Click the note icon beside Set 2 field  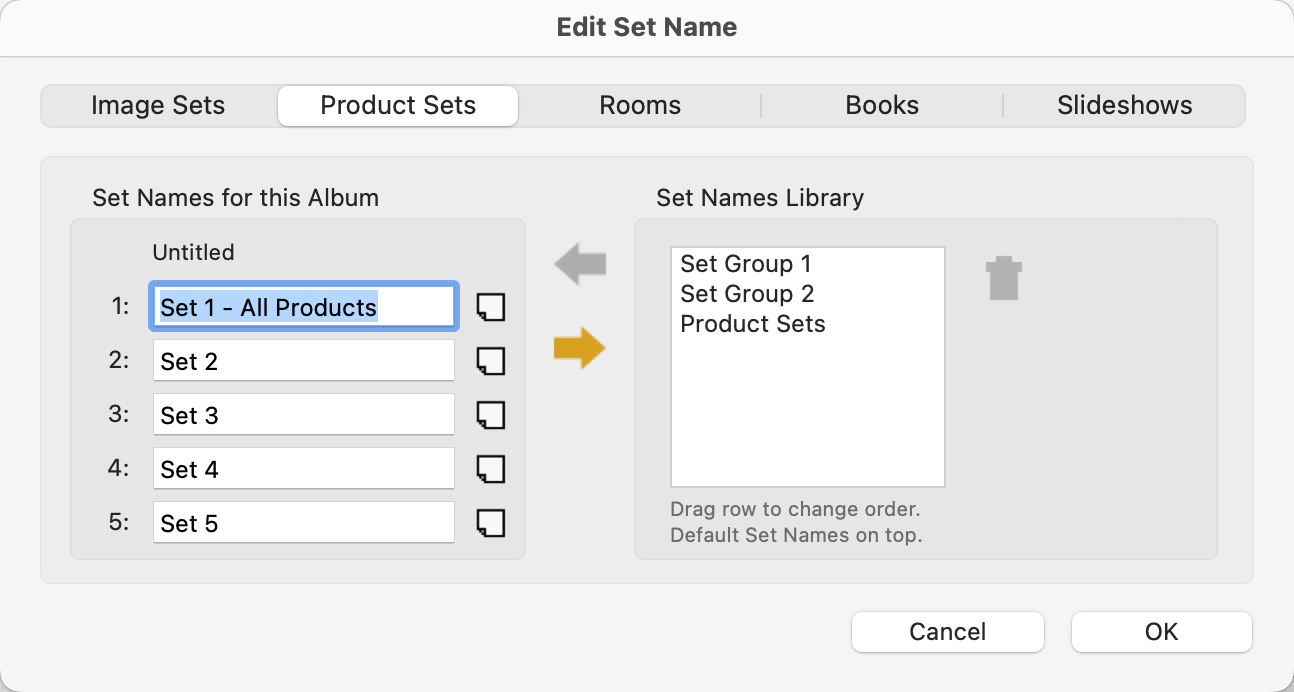[x=490, y=361]
